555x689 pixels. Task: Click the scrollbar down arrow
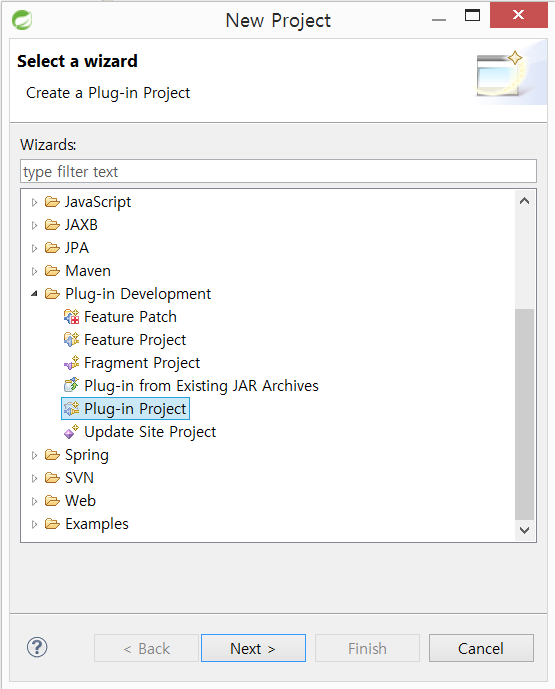(524, 530)
